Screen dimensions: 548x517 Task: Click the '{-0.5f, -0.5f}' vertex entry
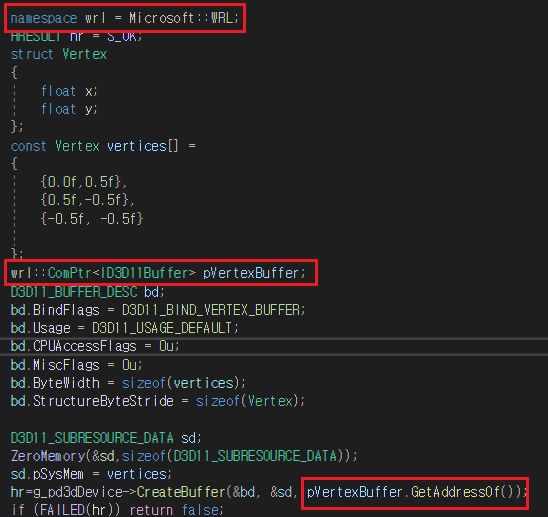92,219
